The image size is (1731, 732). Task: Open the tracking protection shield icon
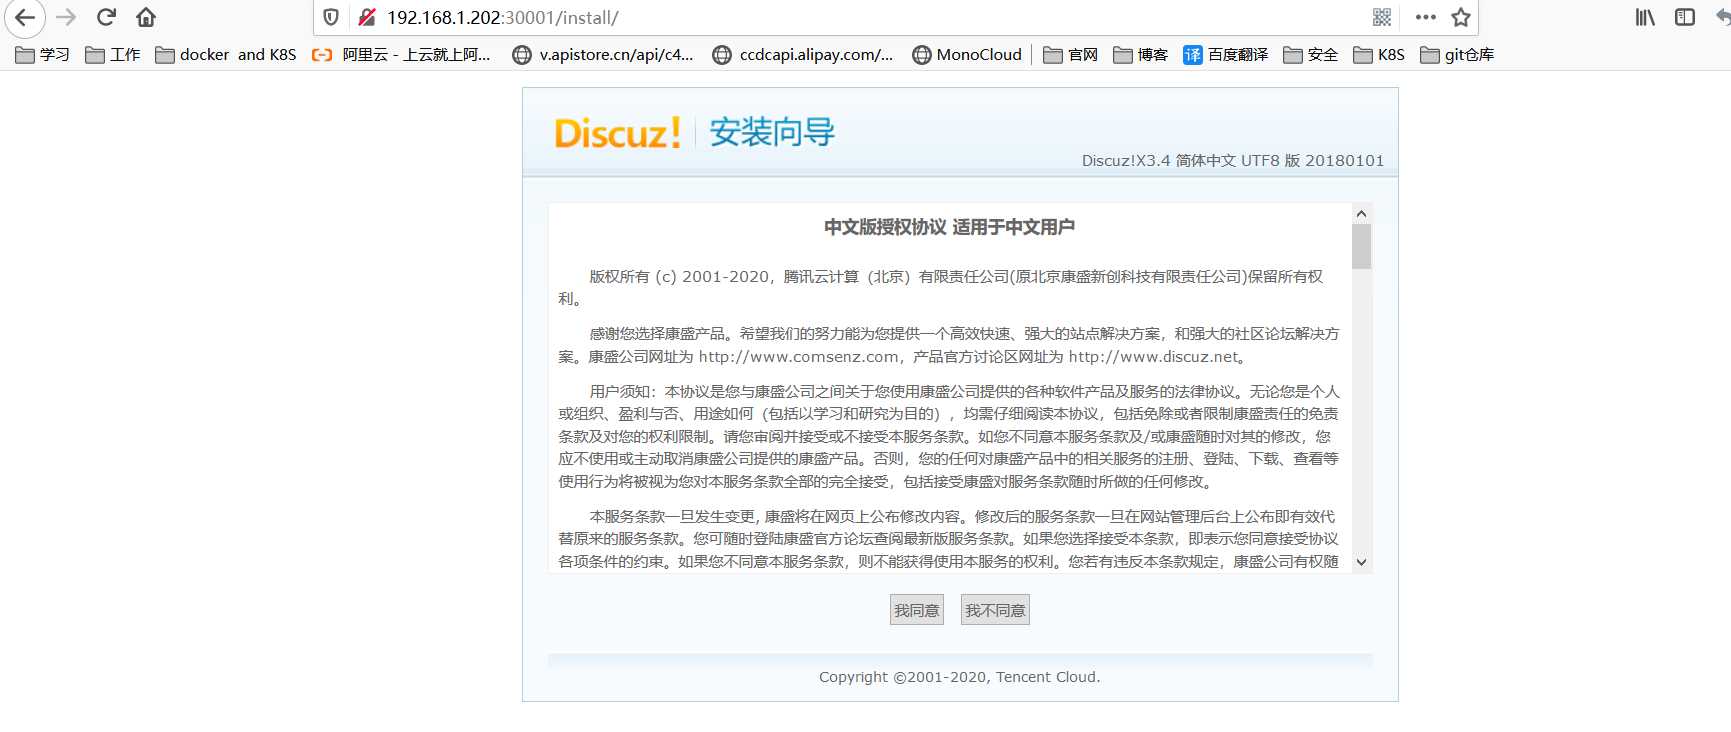[x=332, y=17]
